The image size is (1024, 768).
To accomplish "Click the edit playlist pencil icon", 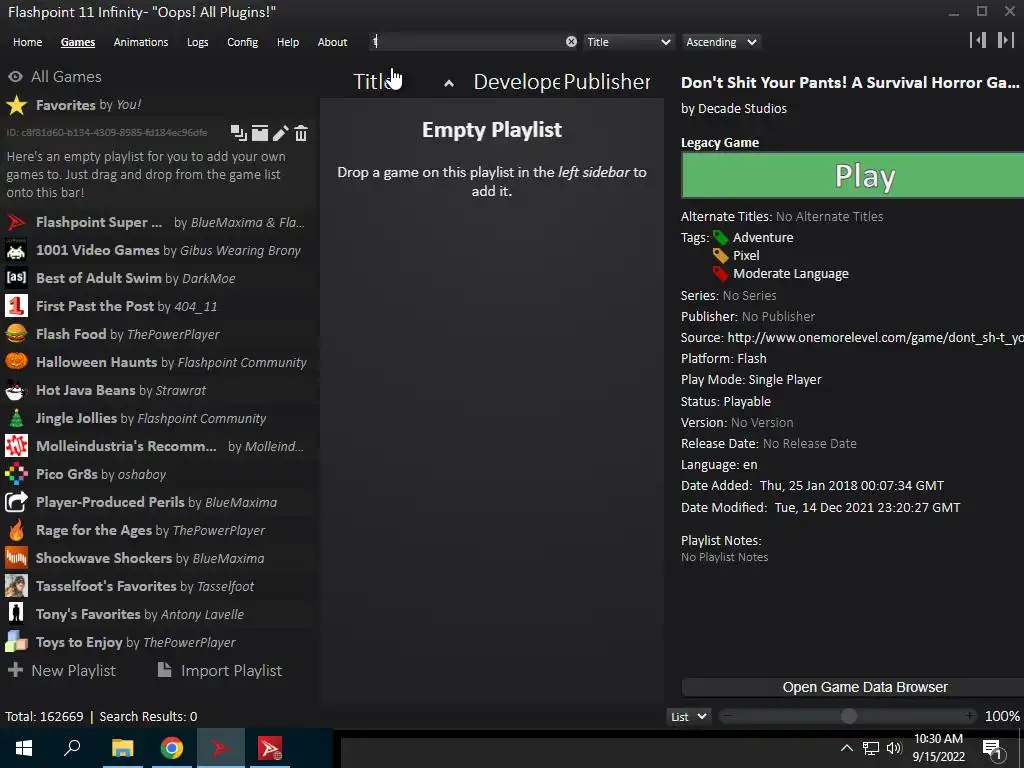I will click(281, 133).
